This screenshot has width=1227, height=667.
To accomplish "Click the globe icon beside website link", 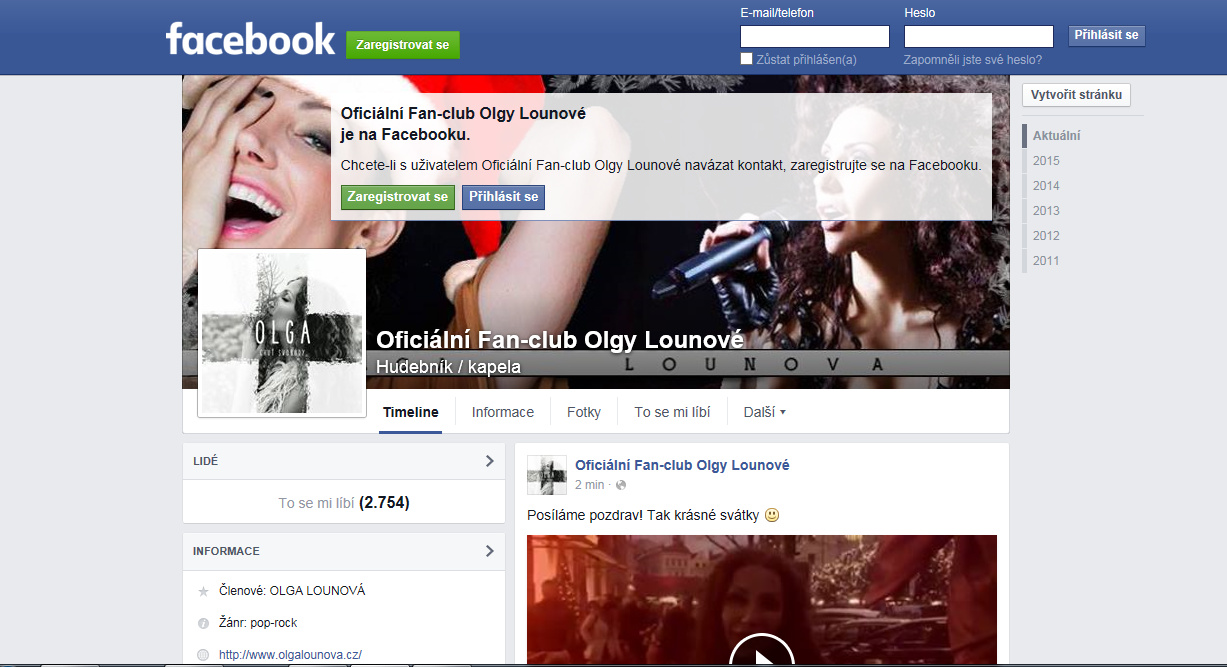I will click(203, 655).
